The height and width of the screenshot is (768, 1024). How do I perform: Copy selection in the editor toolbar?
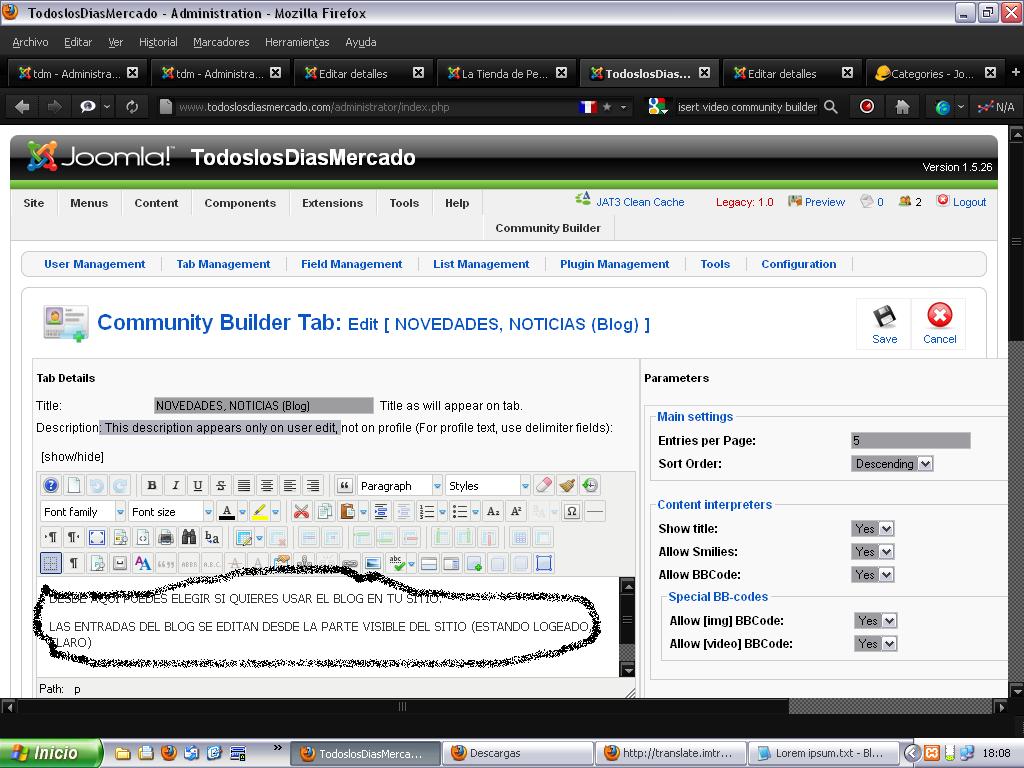(x=325, y=511)
